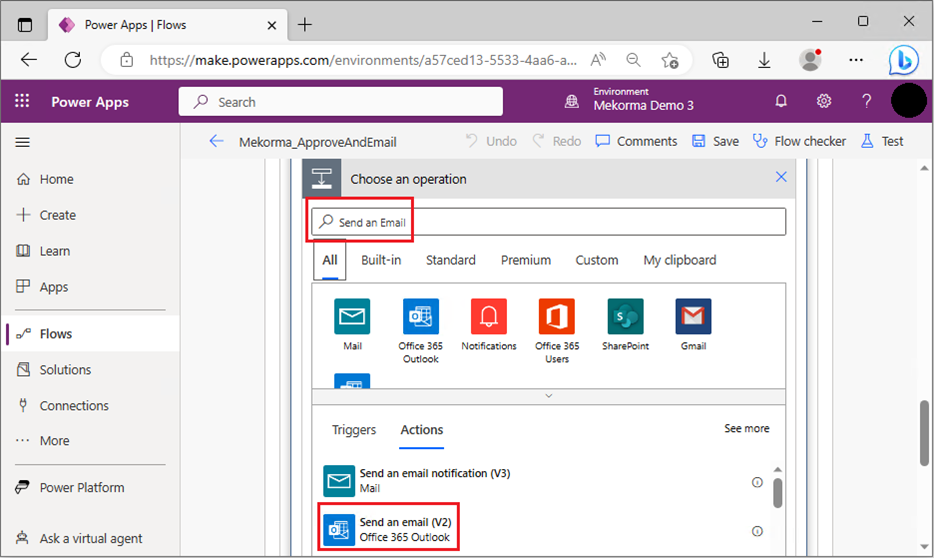Add this page to favorites star icon

click(x=670, y=60)
